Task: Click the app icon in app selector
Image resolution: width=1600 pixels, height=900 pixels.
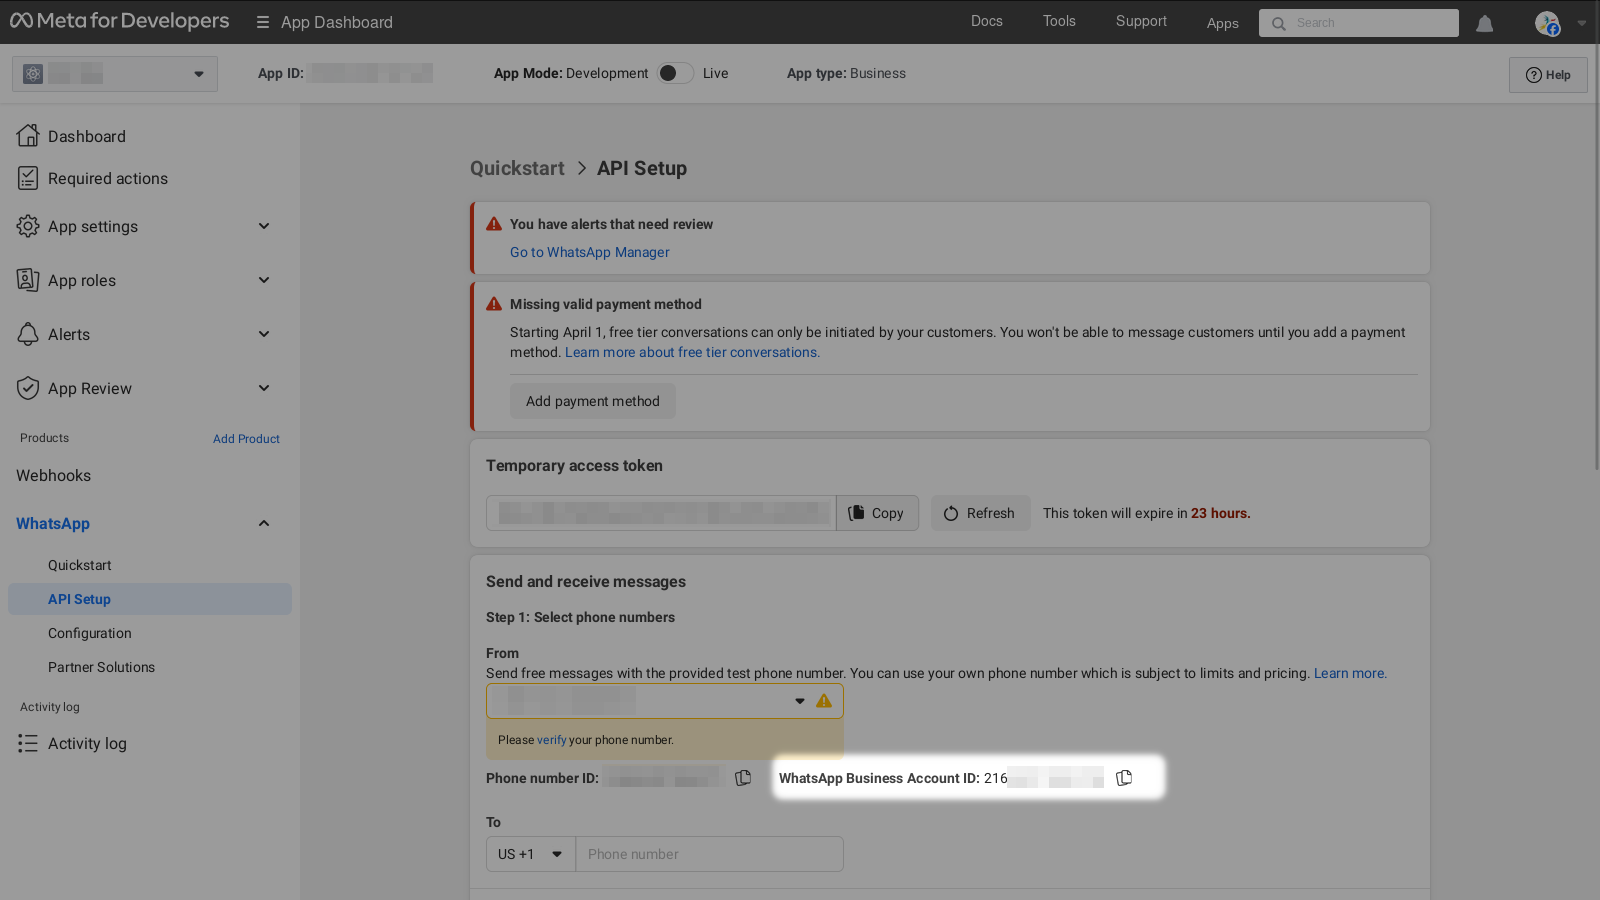Action: pyautogui.click(x=33, y=74)
